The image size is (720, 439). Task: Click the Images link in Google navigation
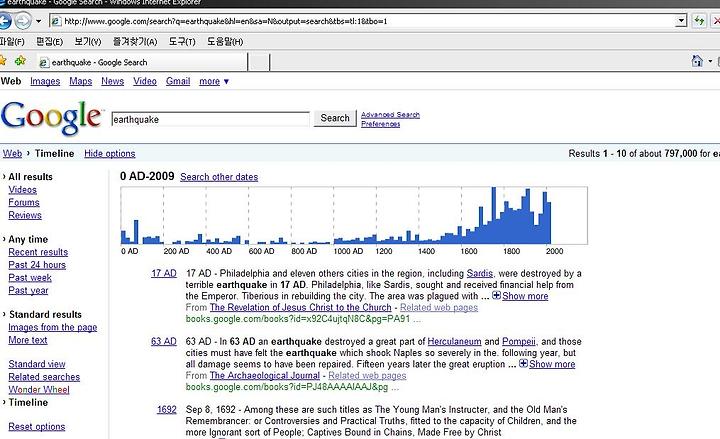(x=45, y=81)
